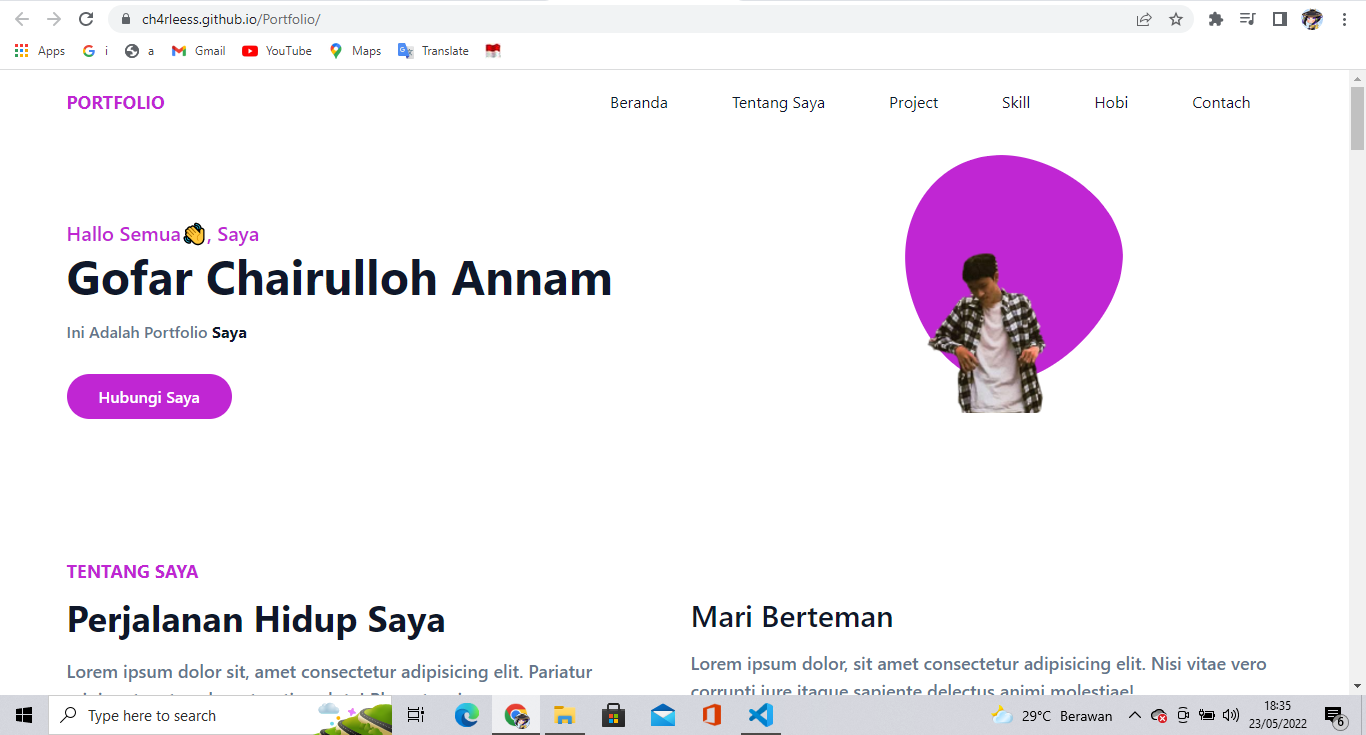
Task: Click the Gofar Chairulloh Annam heading
Action: point(339,278)
